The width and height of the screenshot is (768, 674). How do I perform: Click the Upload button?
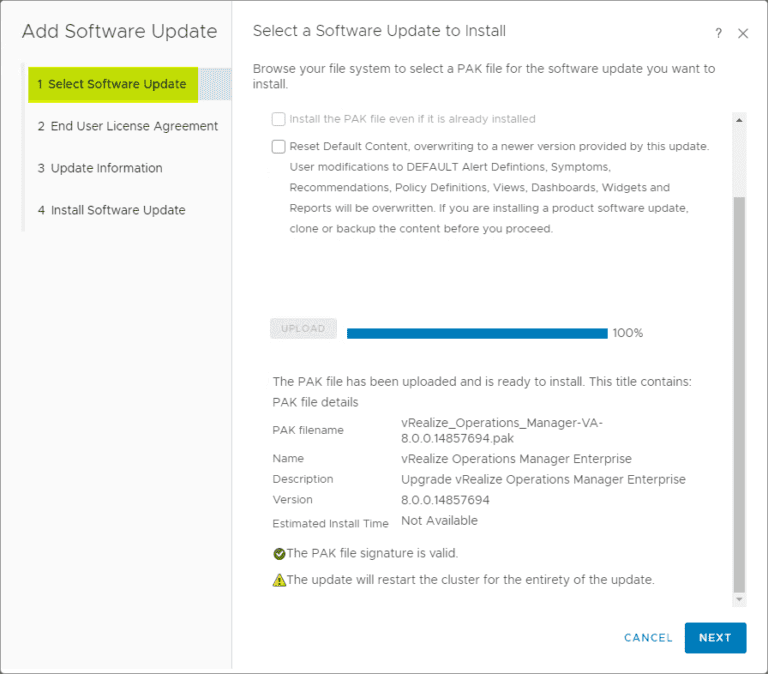point(303,329)
